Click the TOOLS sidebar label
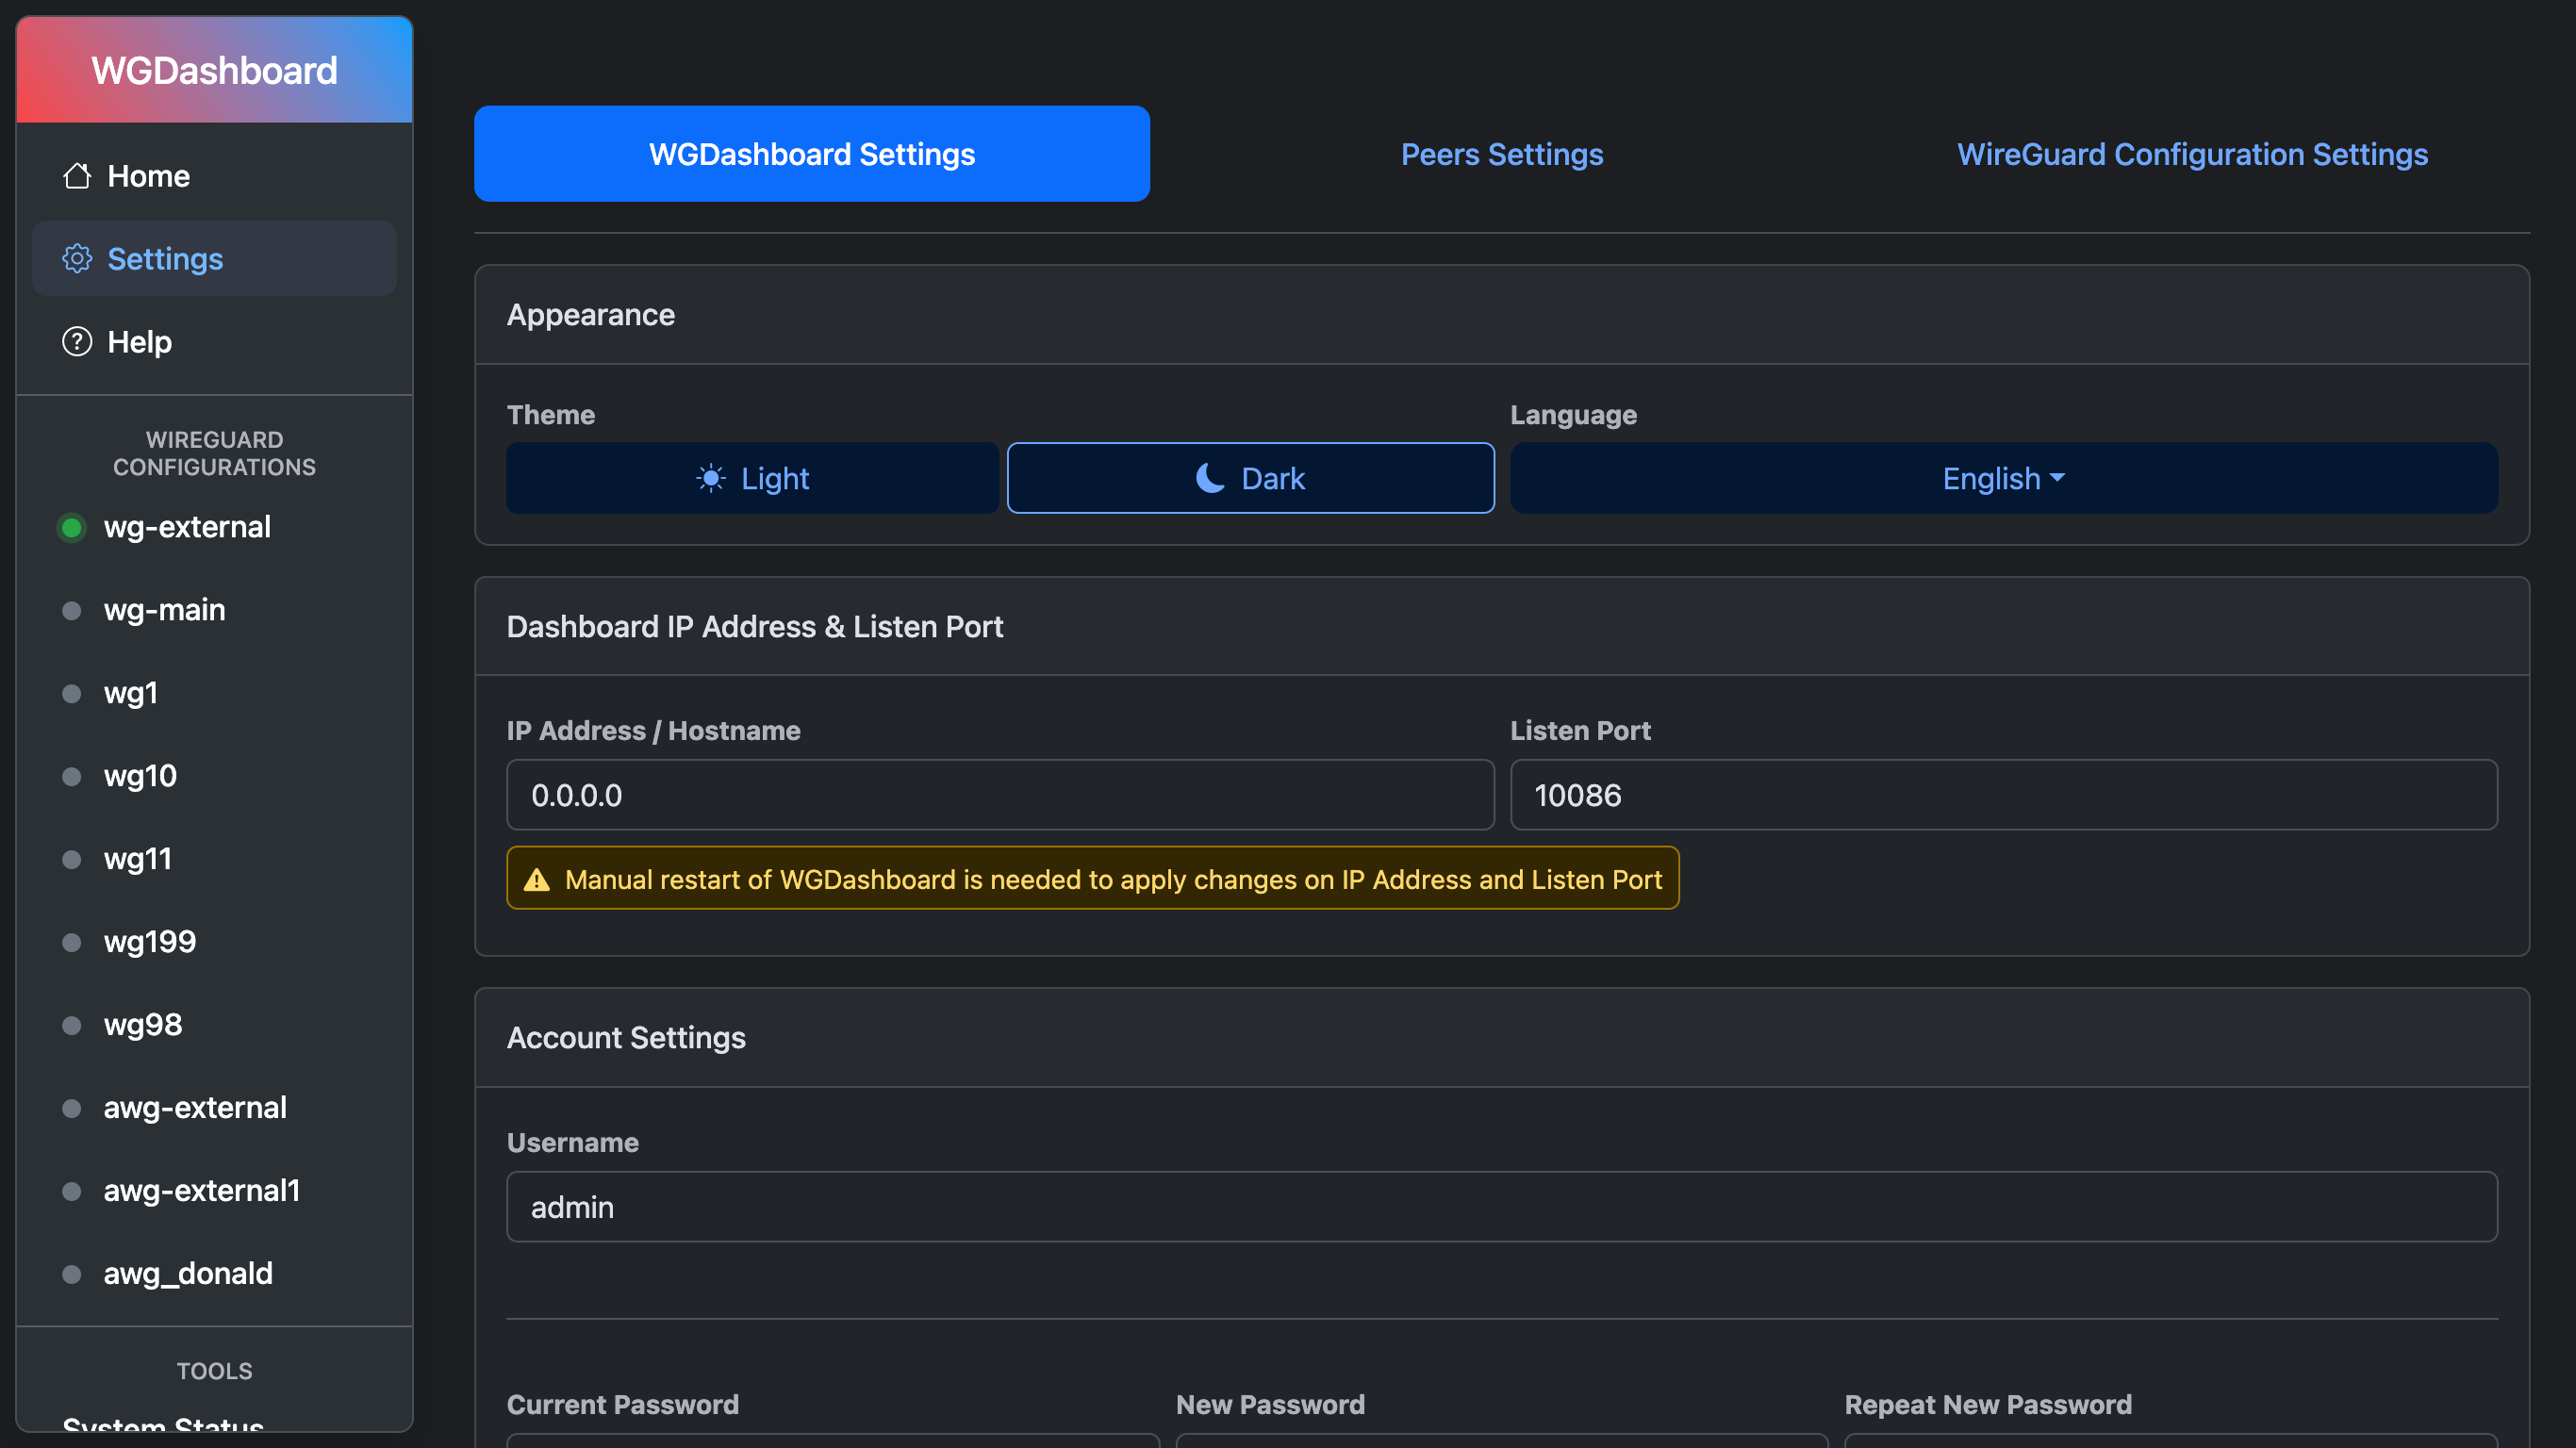2576x1448 pixels. click(x=214, y=1372)
